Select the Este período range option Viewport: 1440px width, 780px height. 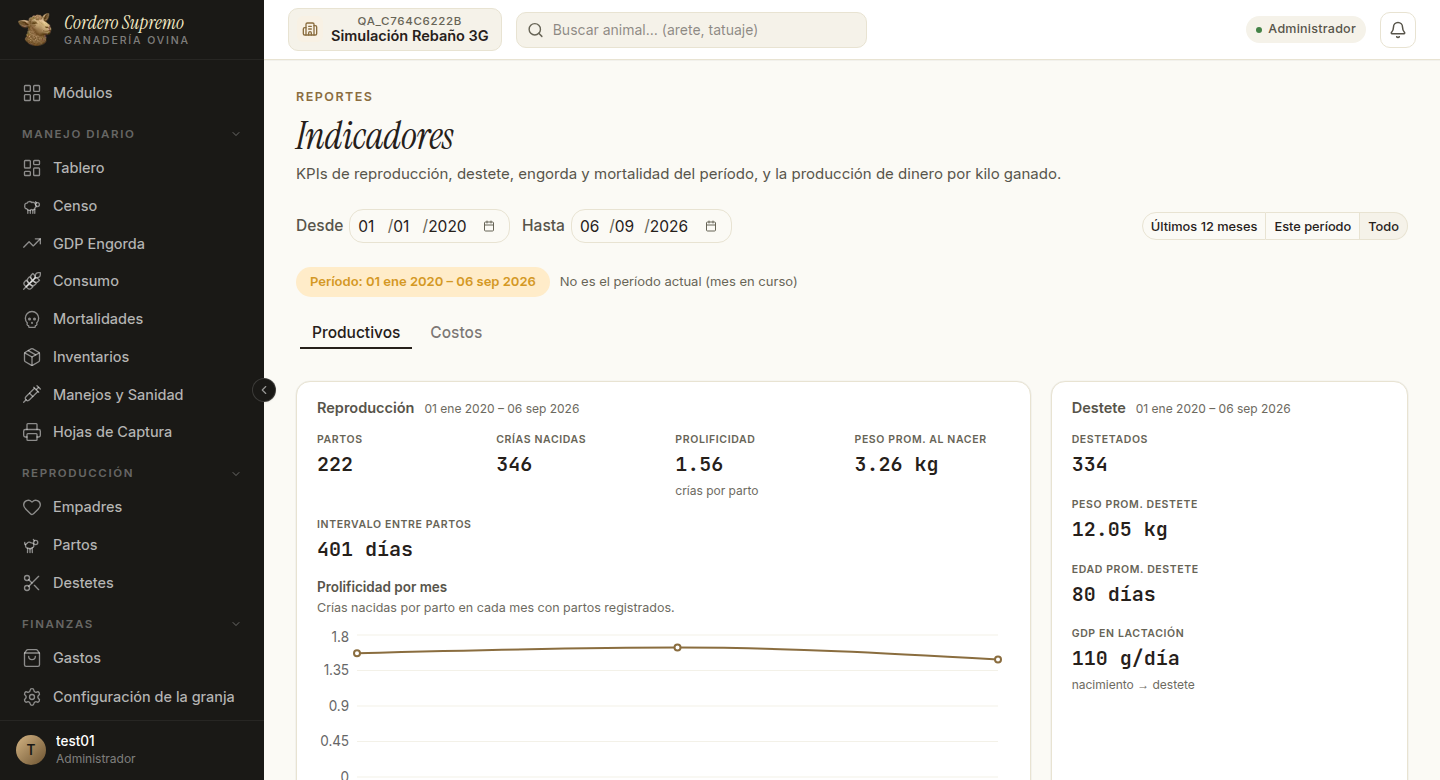[1313, 226]
